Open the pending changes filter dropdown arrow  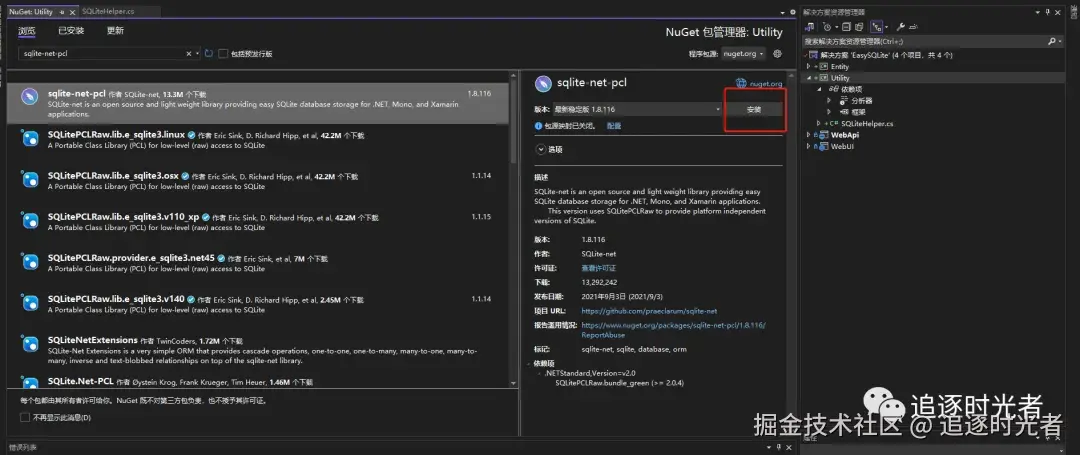click(835, 27)
